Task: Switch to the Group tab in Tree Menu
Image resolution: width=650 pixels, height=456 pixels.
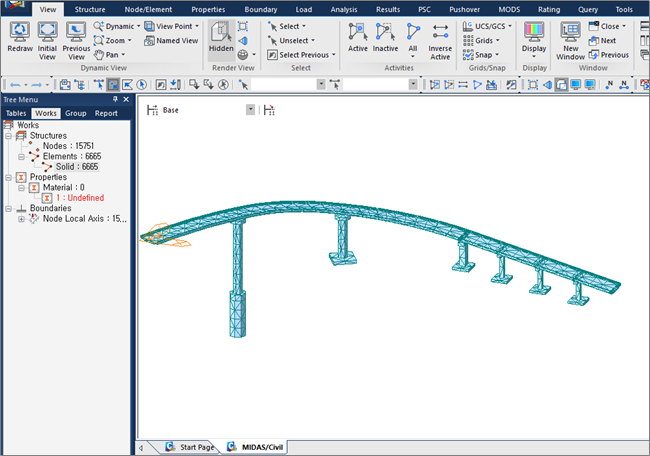Action: coord(76,114)
